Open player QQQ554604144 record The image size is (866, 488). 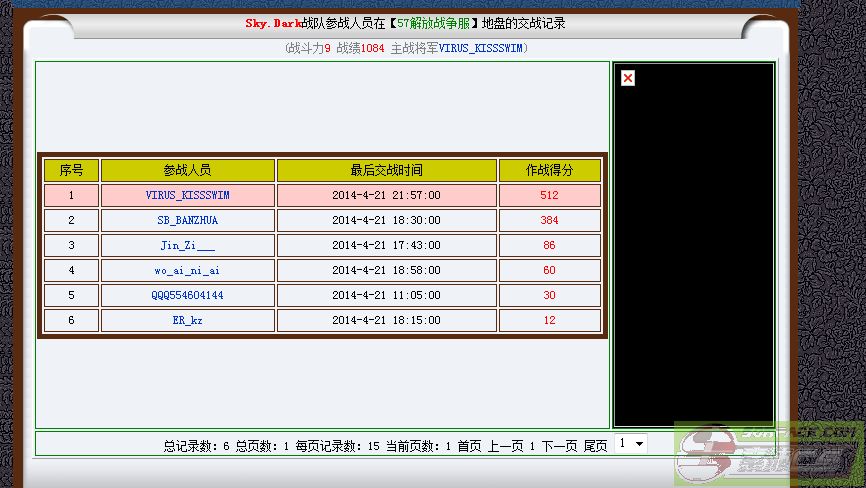187,296
